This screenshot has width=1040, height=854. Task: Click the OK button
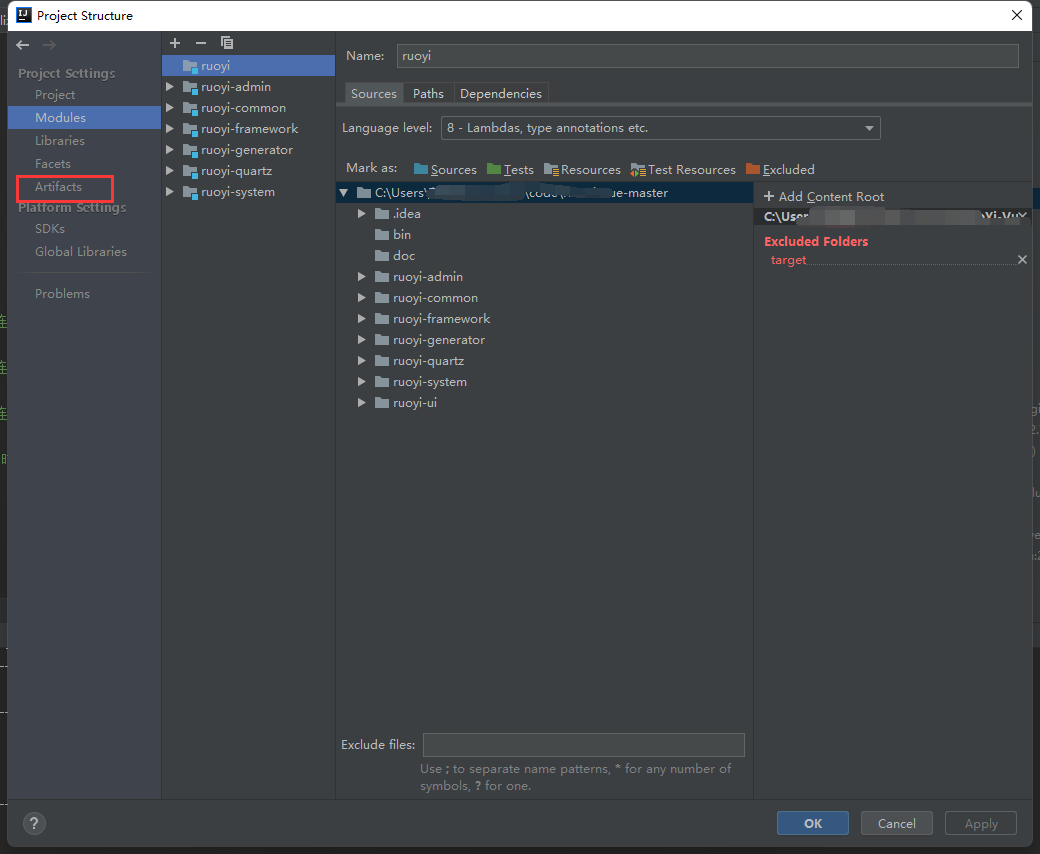coord(812,824)
